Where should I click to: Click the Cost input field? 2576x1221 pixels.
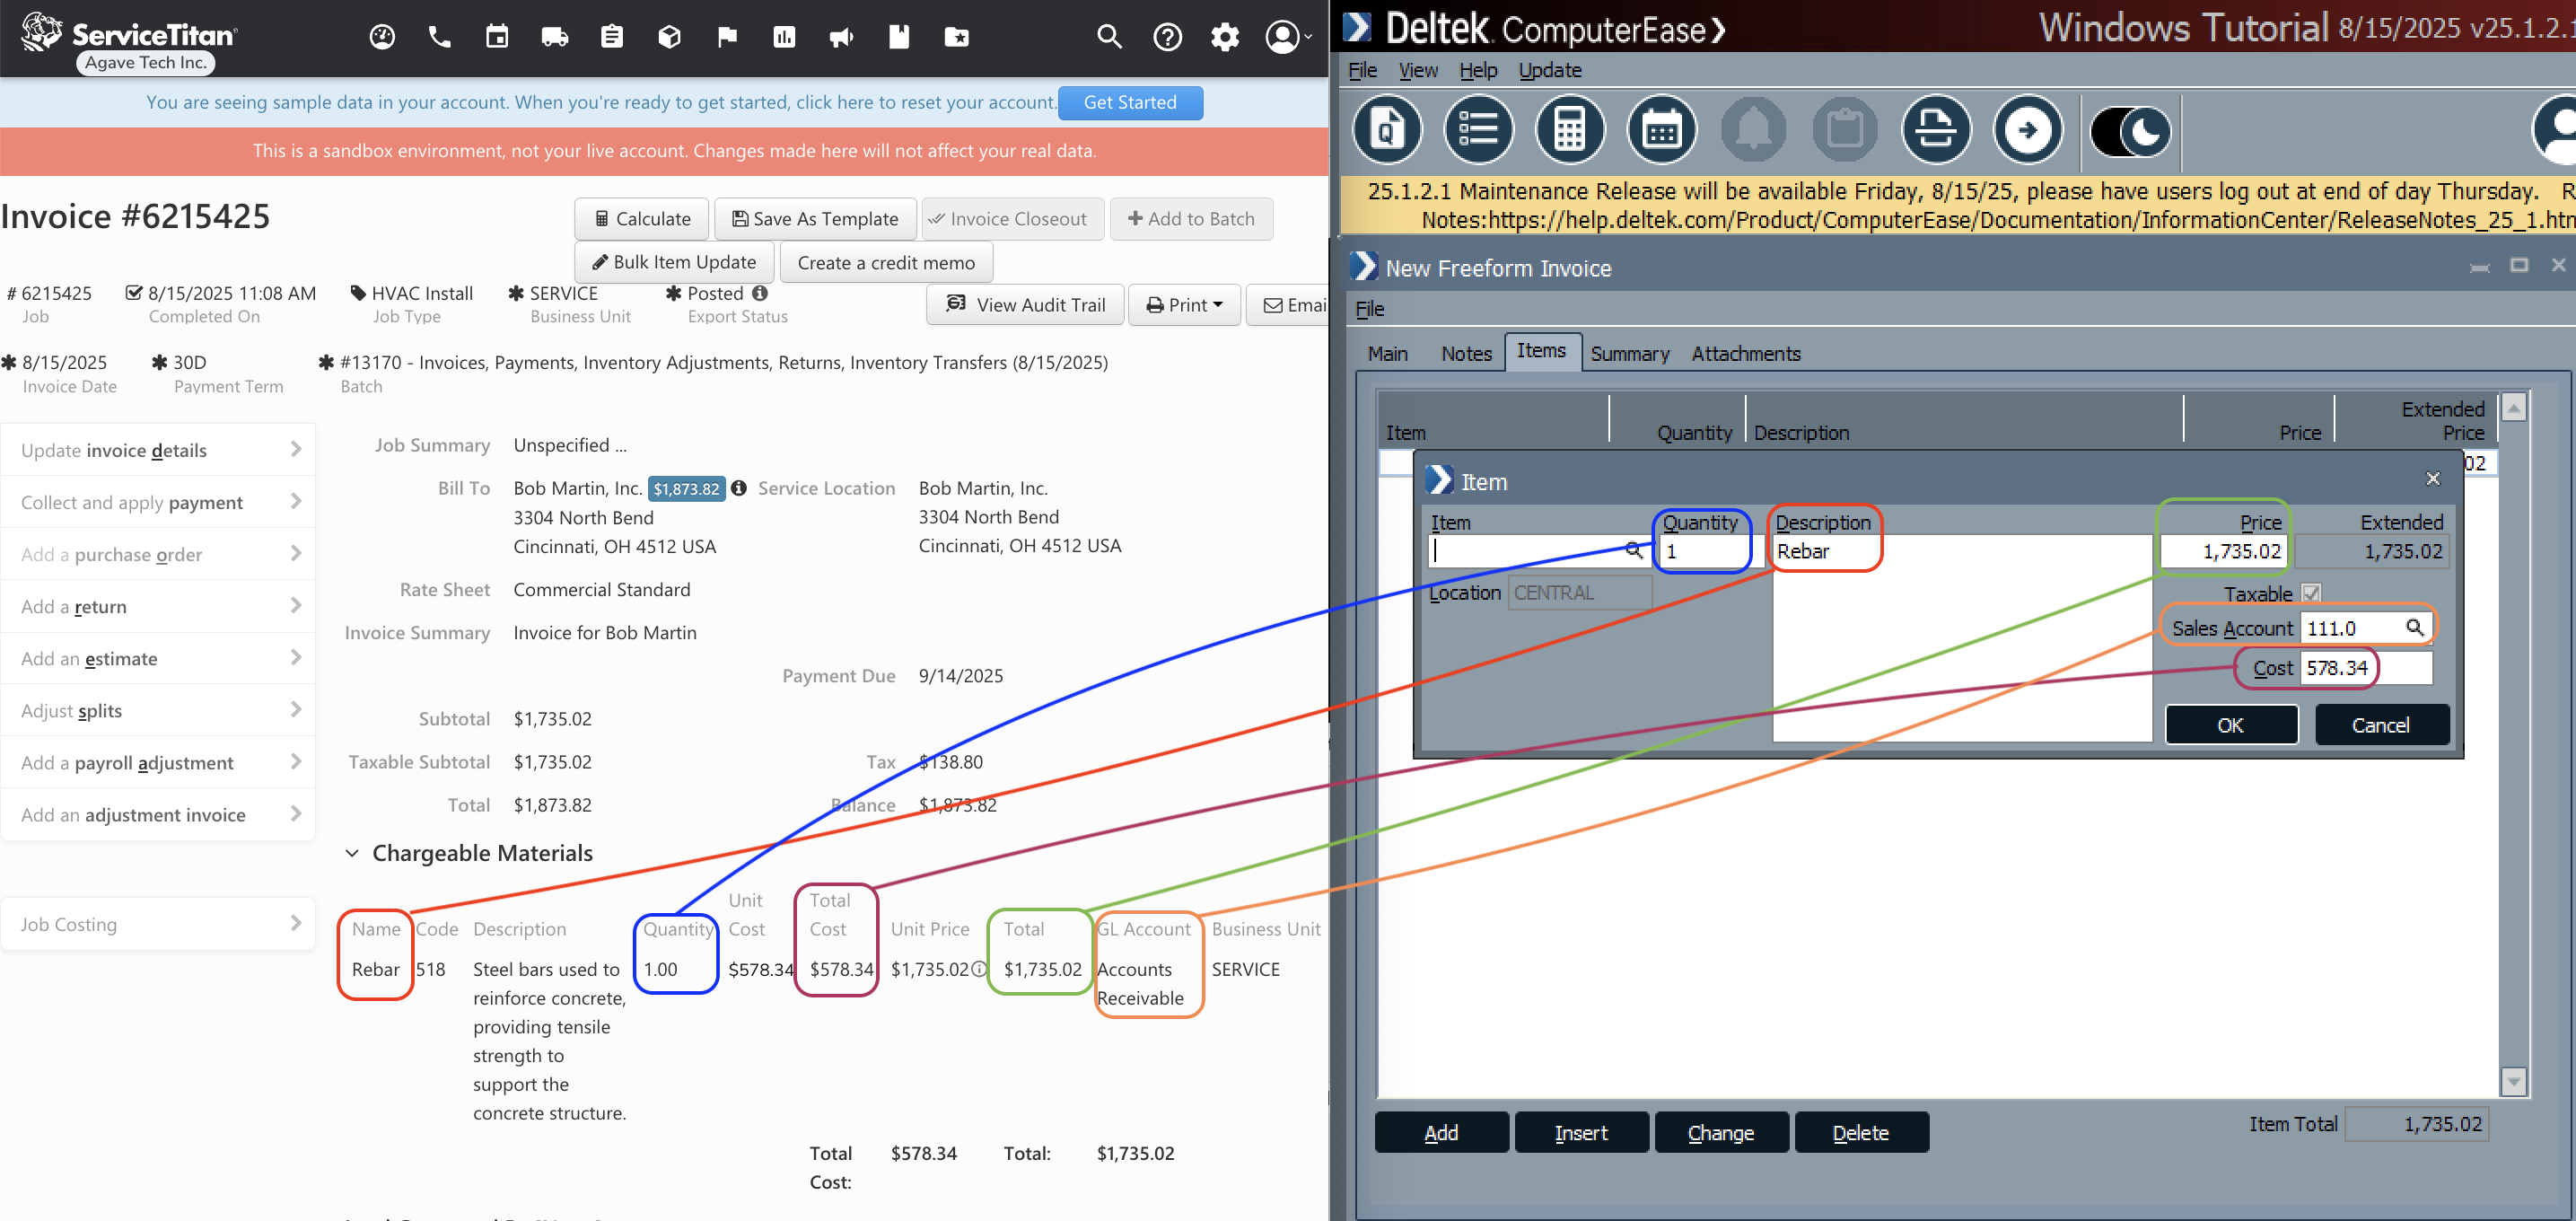pos(2366,667)
